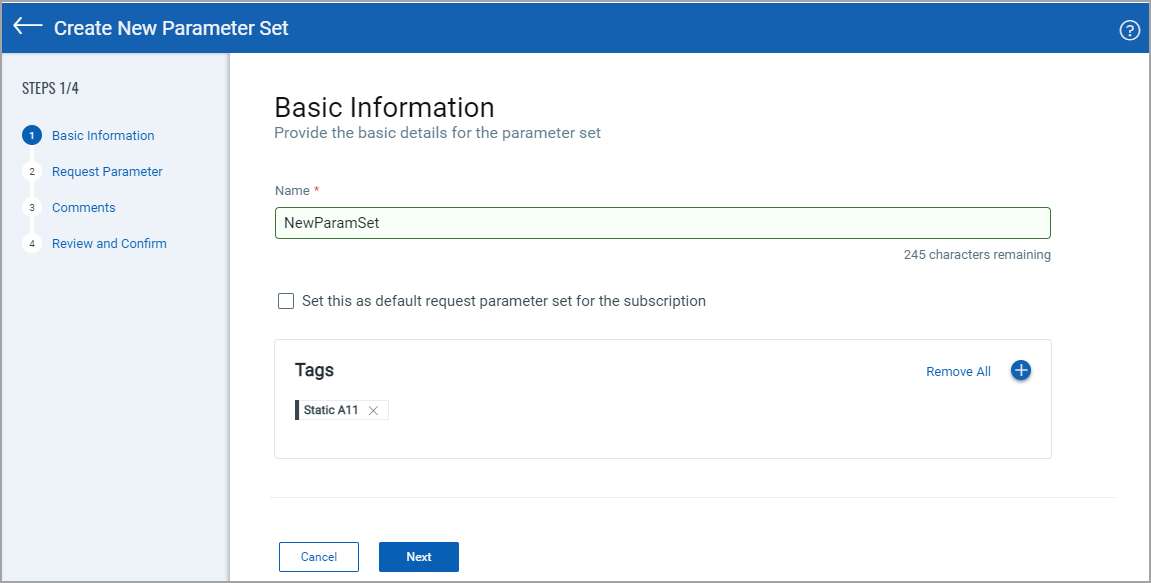Go to Request Parameter step
This screenshot has width=1151, height=583.
tap(107, 172)
